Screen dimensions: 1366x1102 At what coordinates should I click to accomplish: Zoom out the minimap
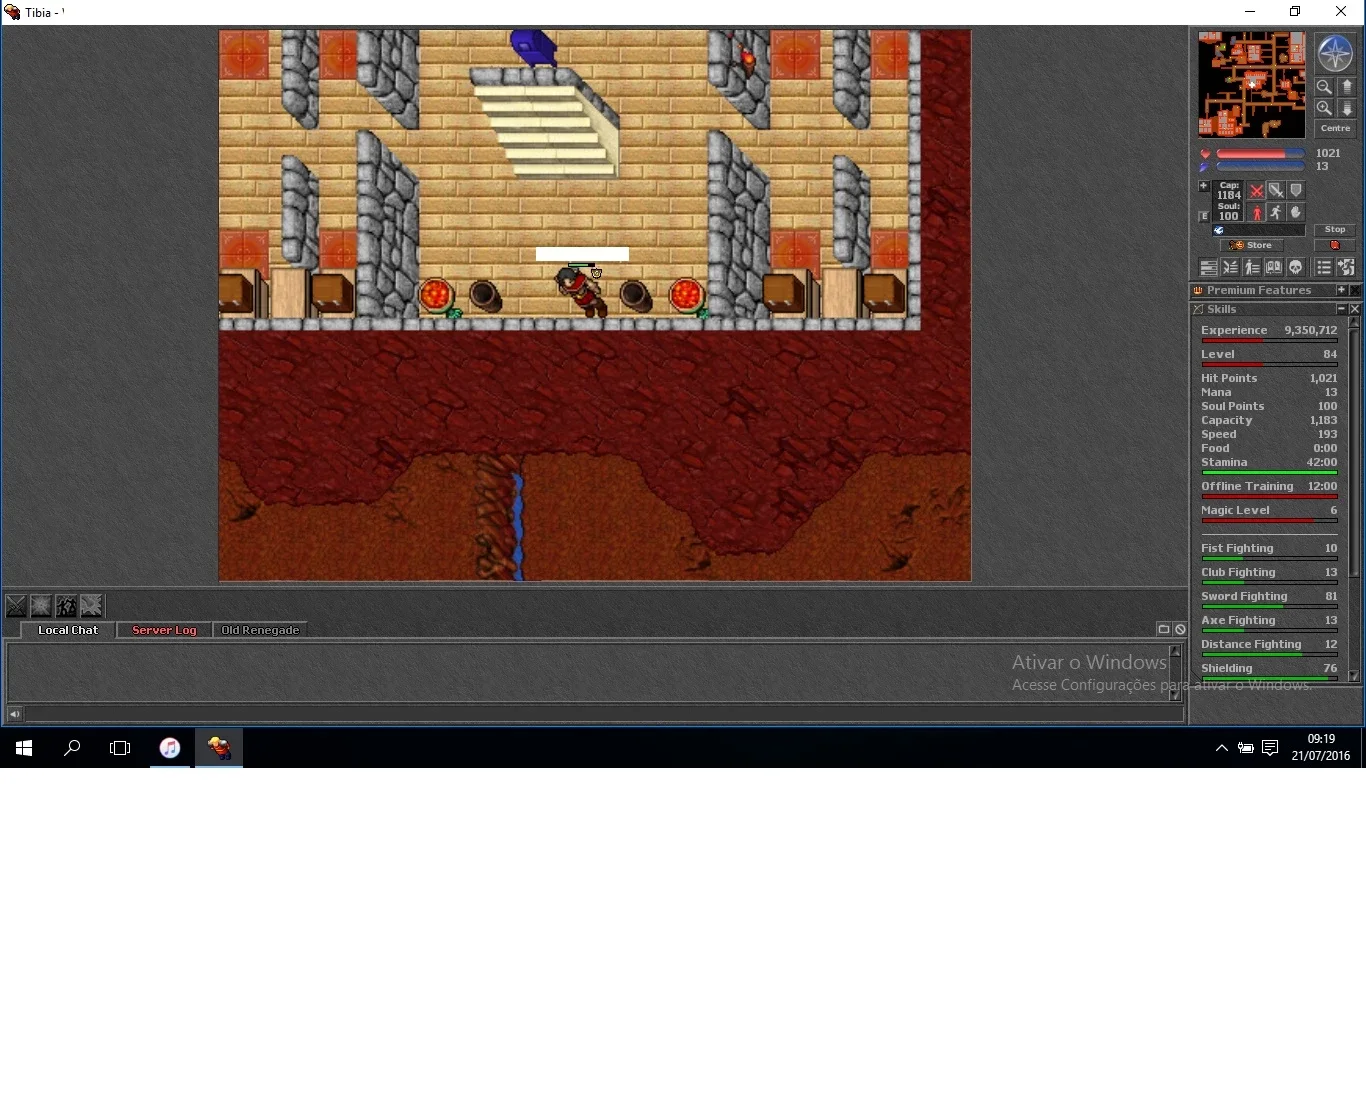[1324, 87]
